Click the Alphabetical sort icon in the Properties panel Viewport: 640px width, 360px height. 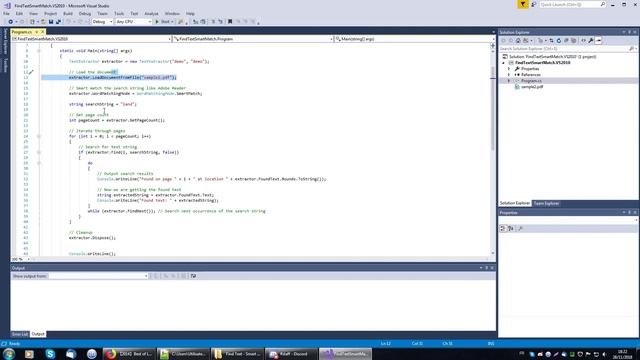(x=511, y=229)
